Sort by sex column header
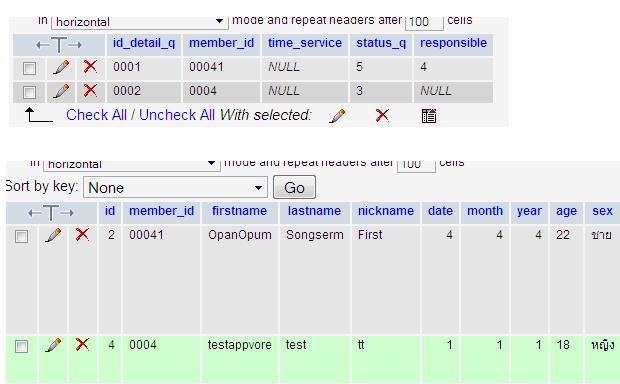620x384 pixels. [x=603, y=211]
